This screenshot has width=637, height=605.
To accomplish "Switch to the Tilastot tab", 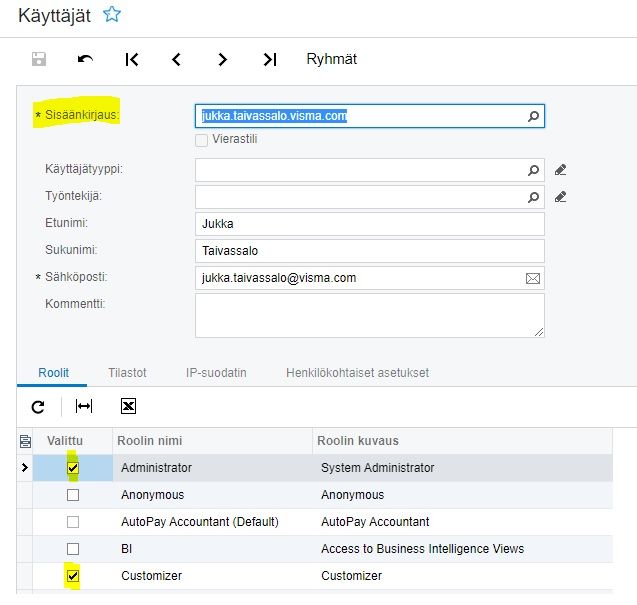I will (127, 373).
